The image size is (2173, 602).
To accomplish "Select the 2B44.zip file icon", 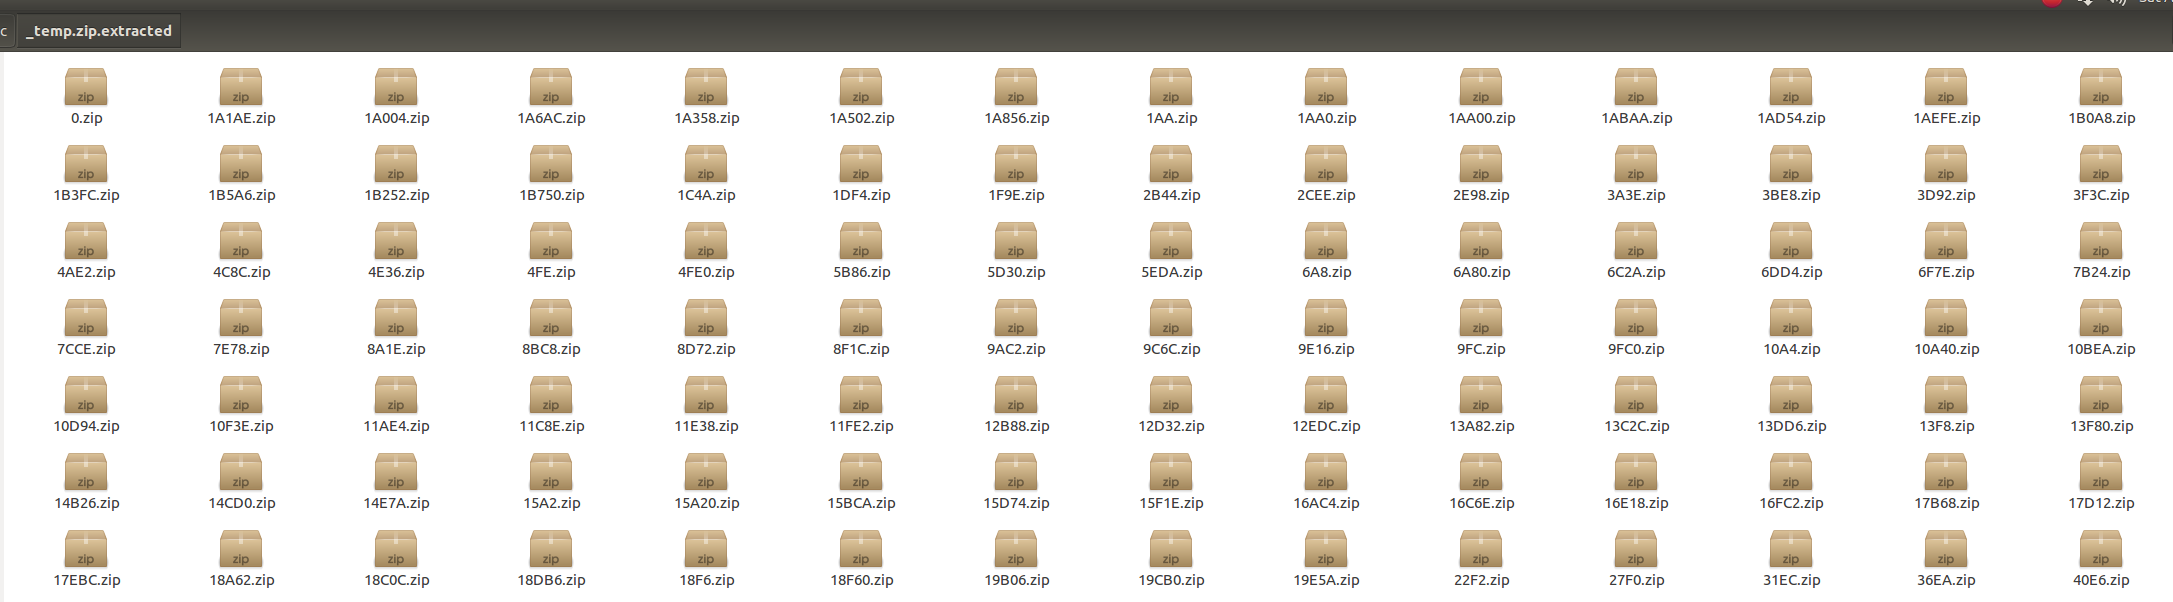I will pos(1171,164).
